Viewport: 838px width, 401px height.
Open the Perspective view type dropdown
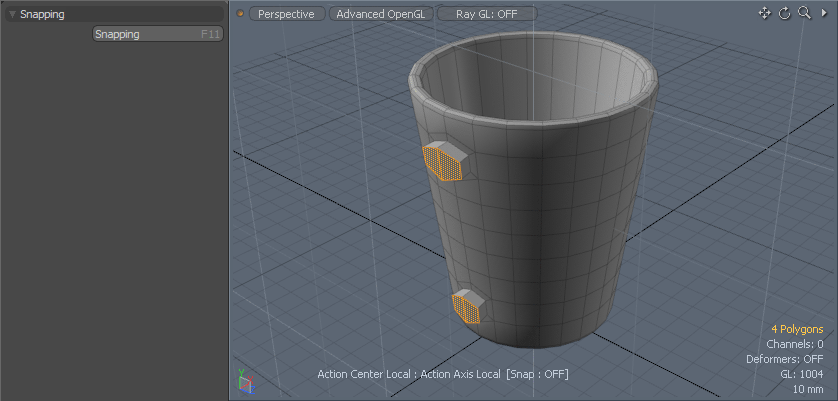coord(287,14)
